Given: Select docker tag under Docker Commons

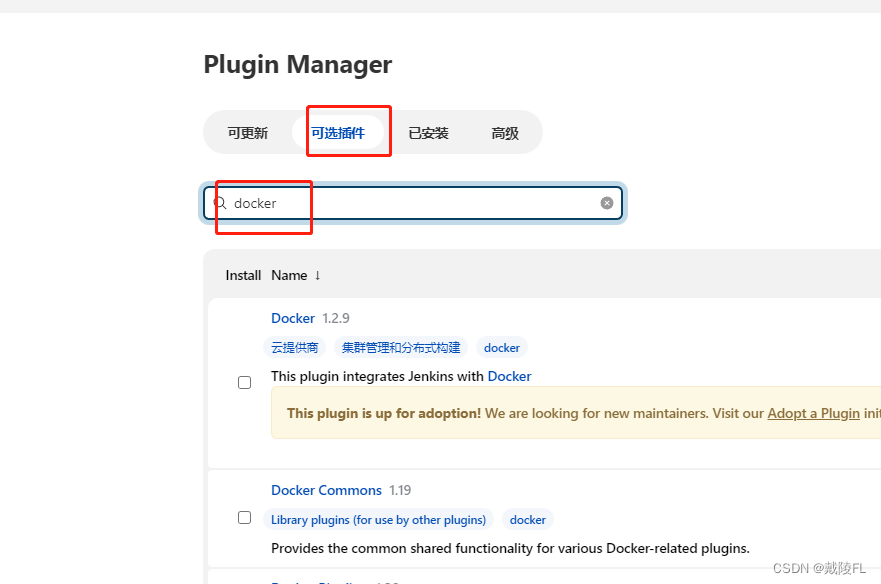Looking at the screenshot, I should 527,520.
